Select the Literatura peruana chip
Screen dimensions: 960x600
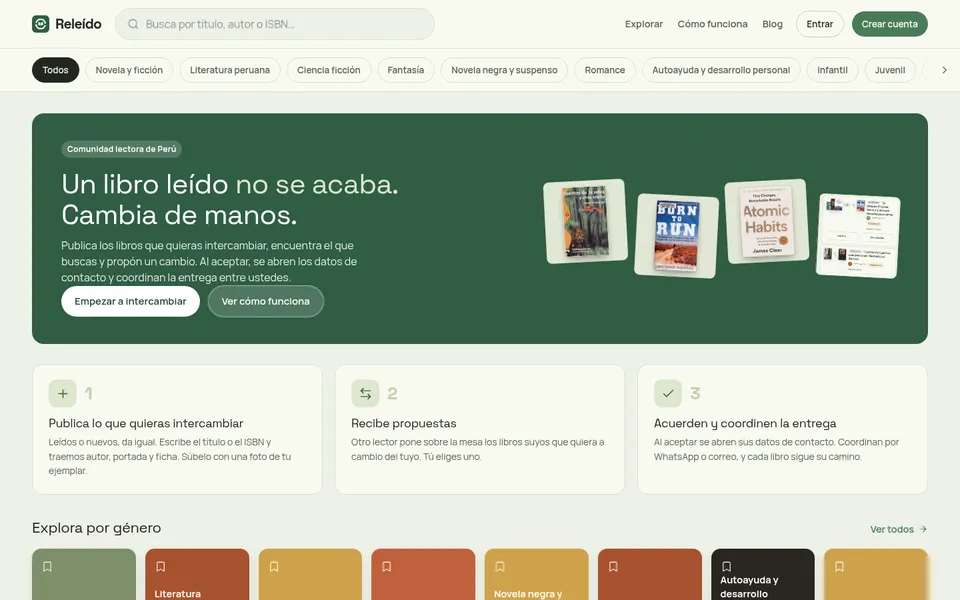pos(230,70)
